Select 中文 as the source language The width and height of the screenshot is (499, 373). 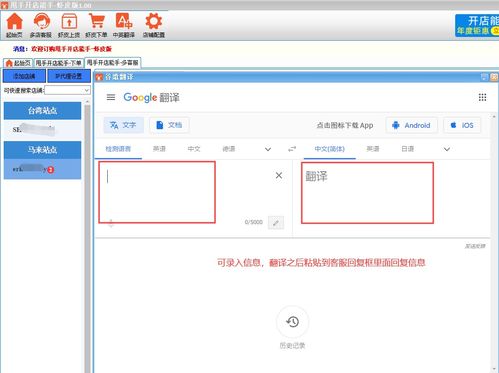[x=194, y=149]
